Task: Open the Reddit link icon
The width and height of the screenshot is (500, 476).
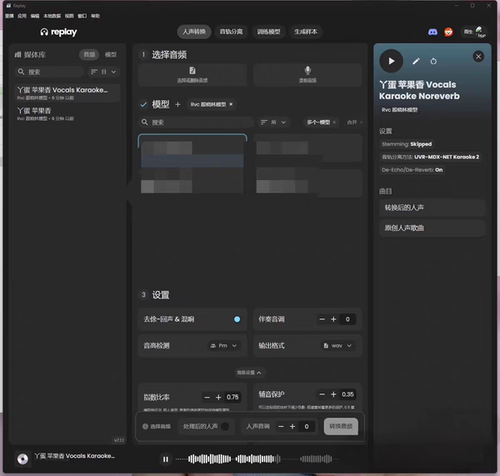Action: [449, 32]
